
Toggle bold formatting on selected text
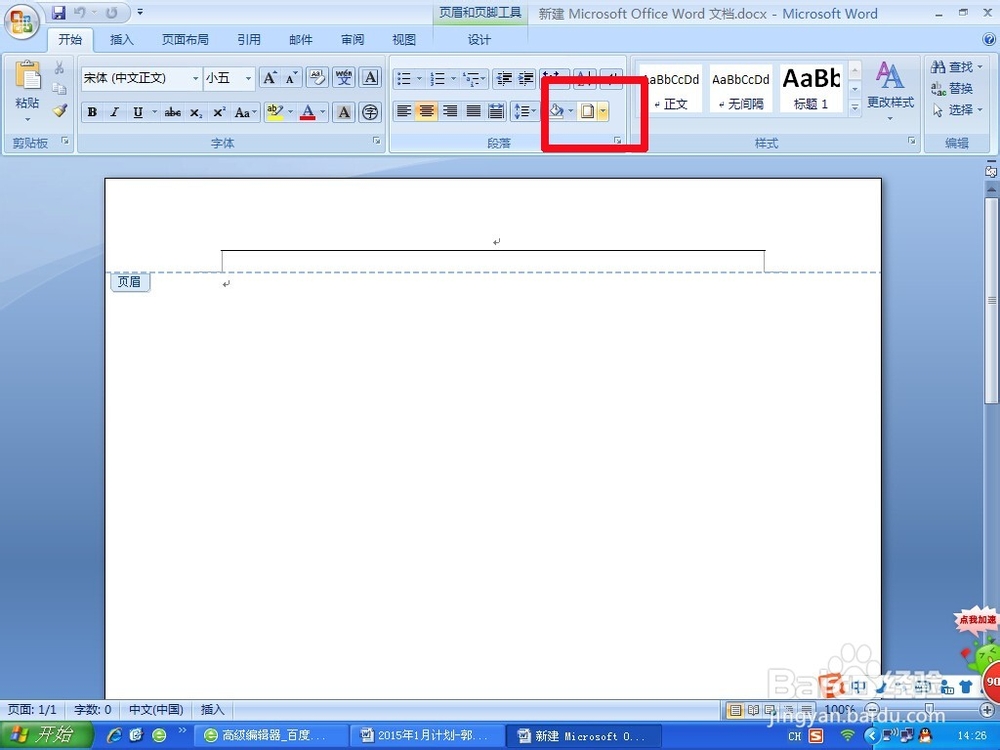[x=92, y=112]
